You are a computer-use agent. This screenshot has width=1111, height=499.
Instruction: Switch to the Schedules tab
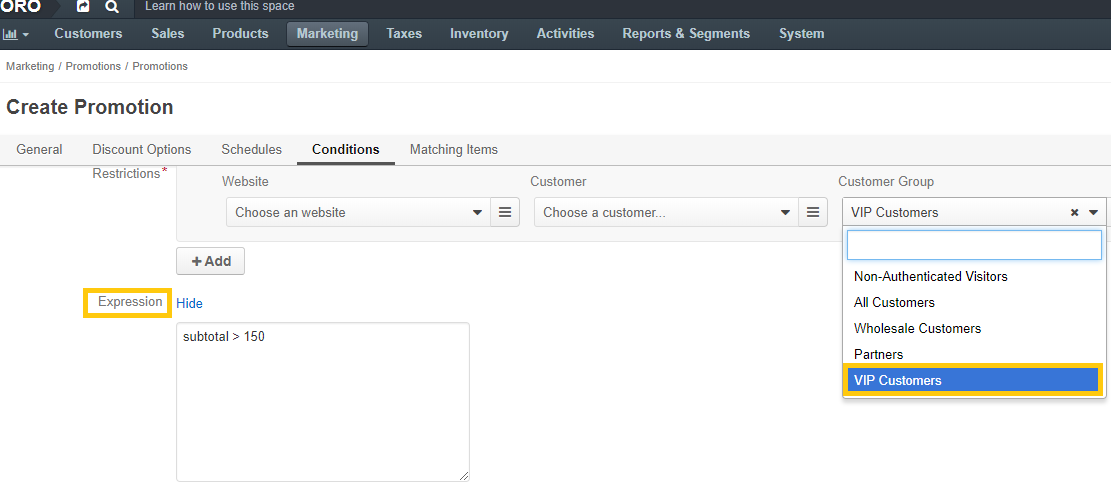coord(252,150)
